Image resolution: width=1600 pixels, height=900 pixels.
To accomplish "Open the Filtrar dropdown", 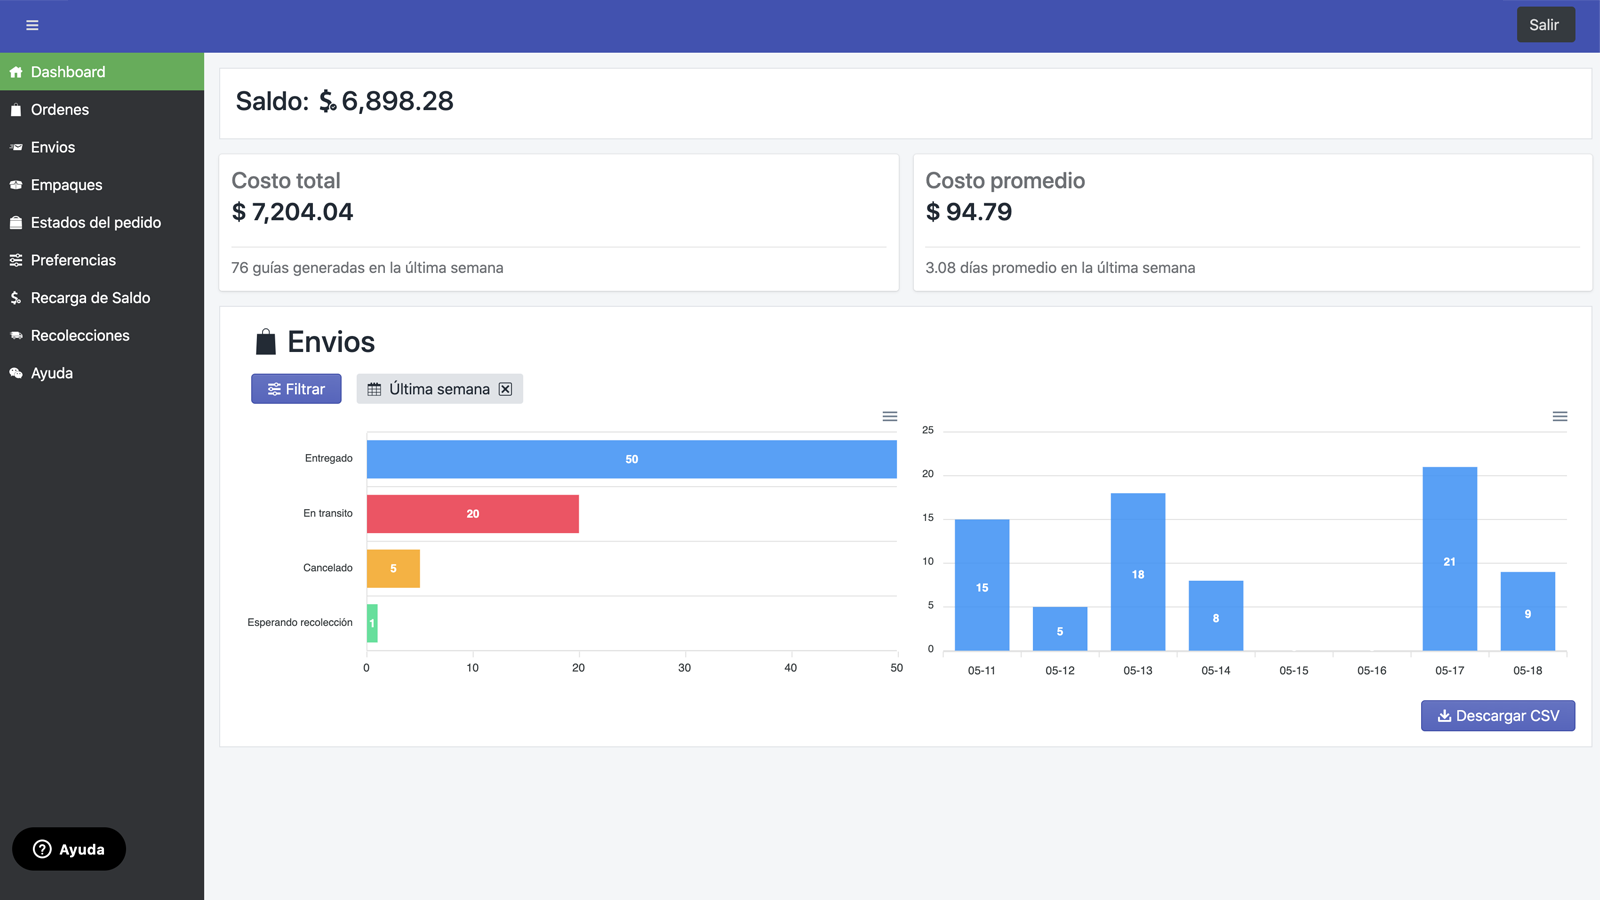I will point(296,388).
